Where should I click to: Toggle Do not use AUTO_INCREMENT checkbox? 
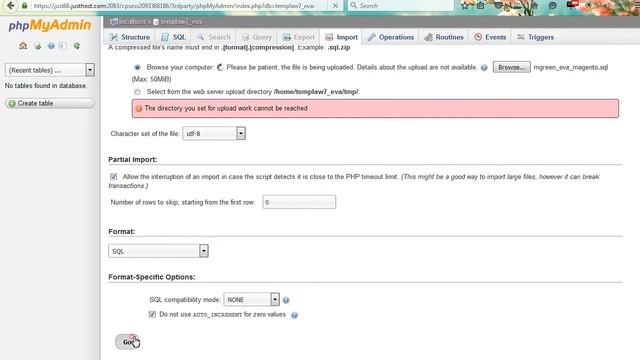[x=152, y=314]
